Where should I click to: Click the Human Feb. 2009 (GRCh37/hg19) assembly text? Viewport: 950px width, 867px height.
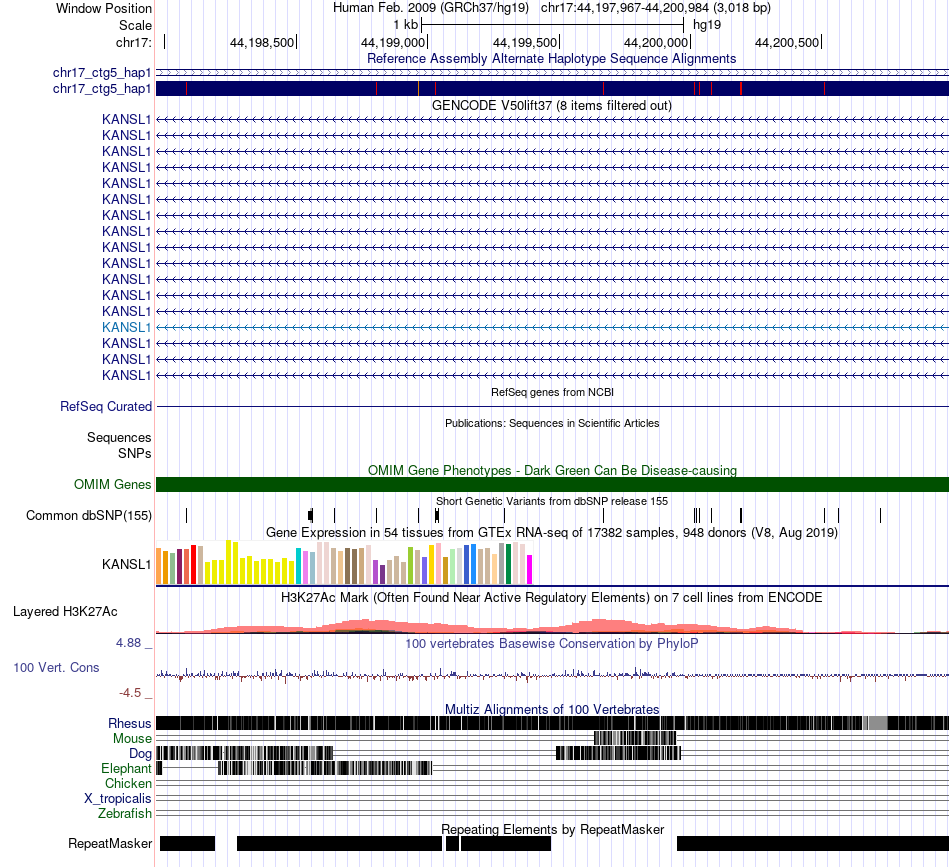click(x=431, y=8)
